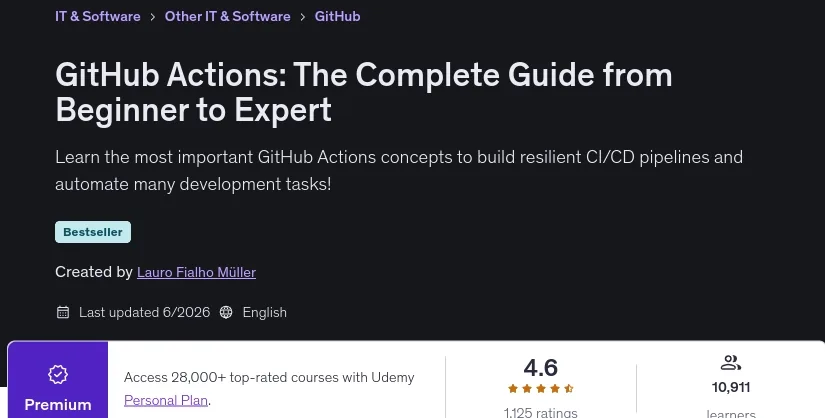This screenshot has width=825, height=418.
Task: Open instructor Lauro Fialho Müller's profile
Action: 196,272
